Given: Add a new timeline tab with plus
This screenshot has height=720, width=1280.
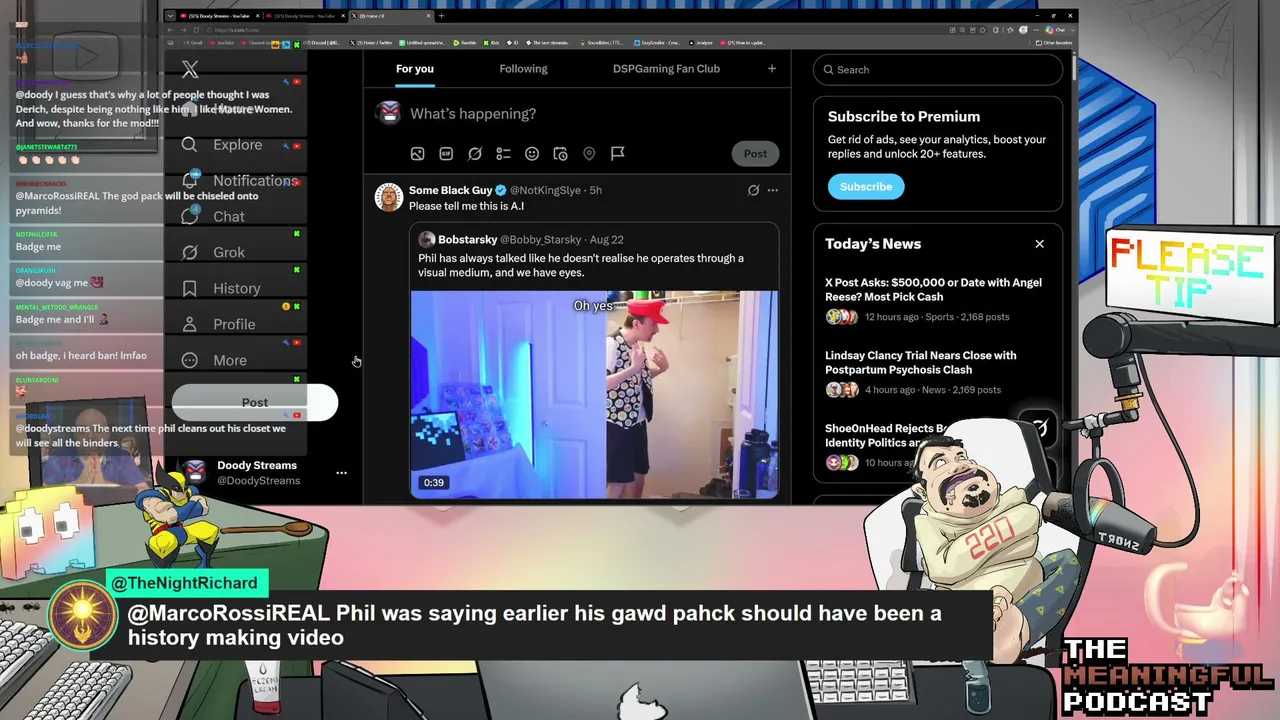Looking at the screenshot, I should tap(771, 69).
